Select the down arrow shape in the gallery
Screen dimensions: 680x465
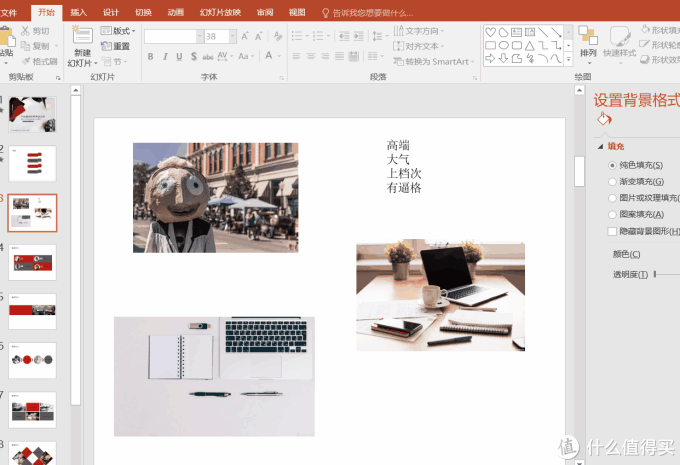[503, 58]
